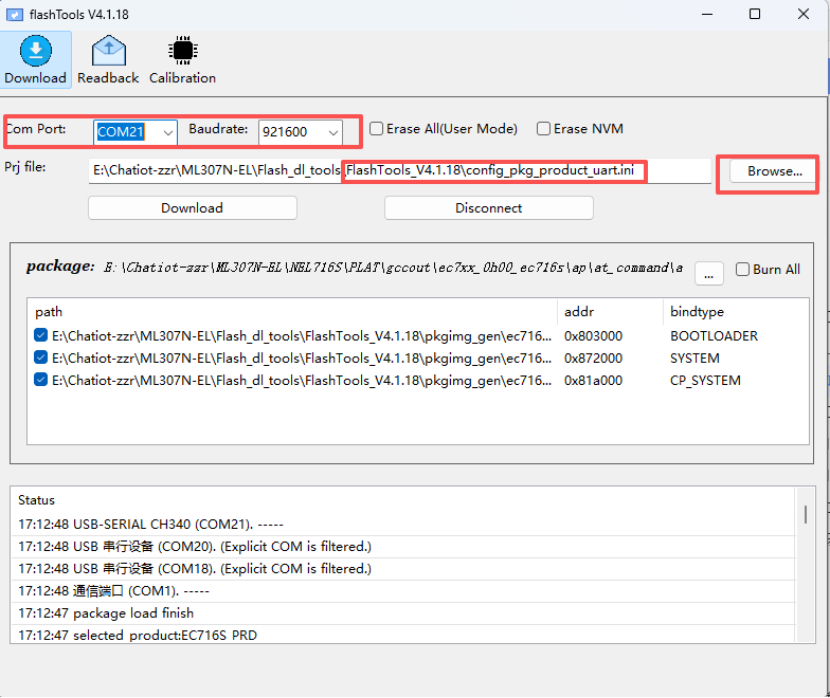Screen dimensions: 830x698
Task: Click the COM20 filtered log line
Action: [x=402, y=546]
